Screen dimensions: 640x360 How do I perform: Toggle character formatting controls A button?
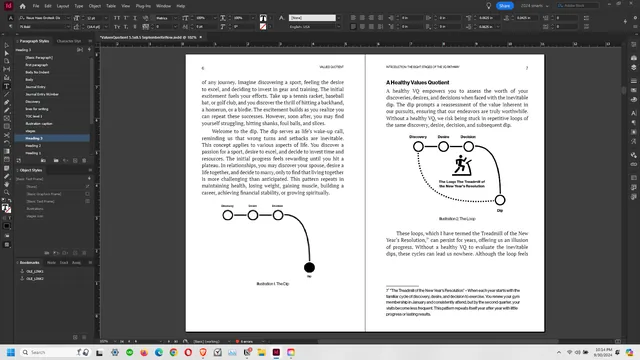pos(11,18)
